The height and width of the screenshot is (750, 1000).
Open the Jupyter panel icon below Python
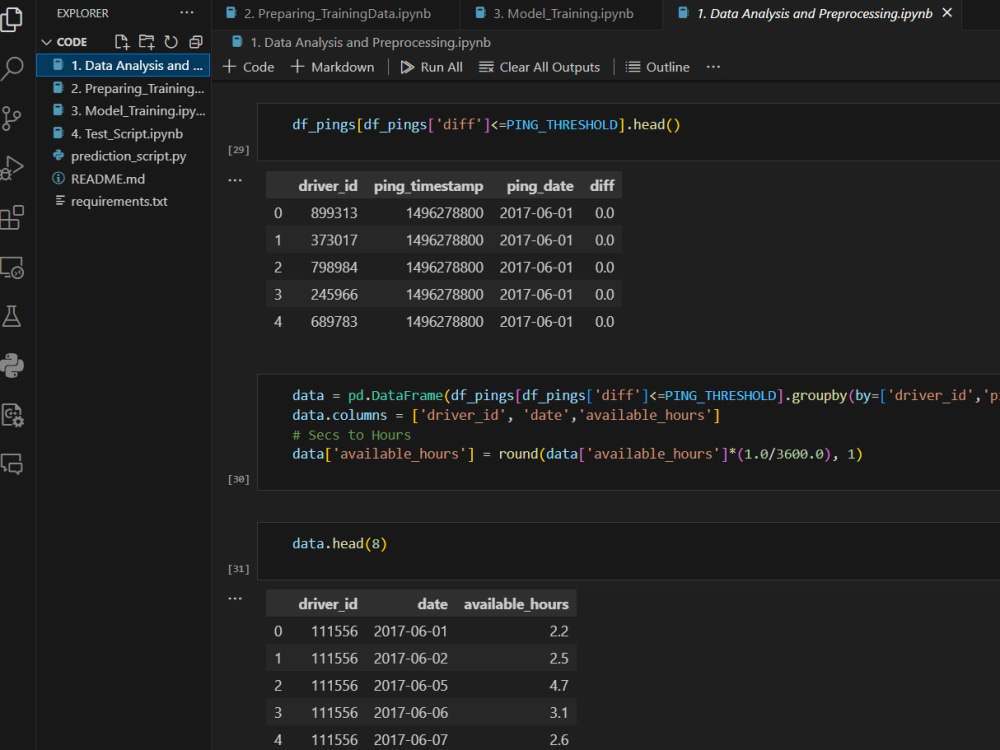(x=13, y=414)
